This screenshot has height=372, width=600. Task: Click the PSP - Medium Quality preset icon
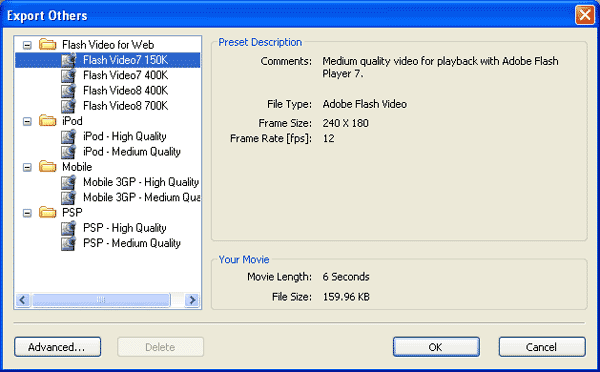pyautogui.click(x=68, y=243)
